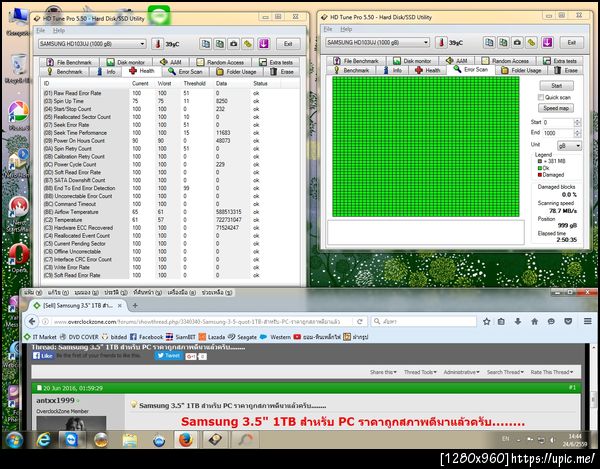The height and width of the screenshot is (469, 600).
Task: Open the Random Access tab in the right HD Tune window
Action: [x=505, y=60]
